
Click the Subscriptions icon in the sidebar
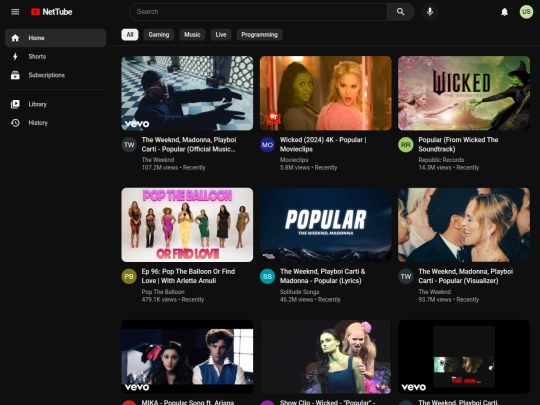coord(15,75)
